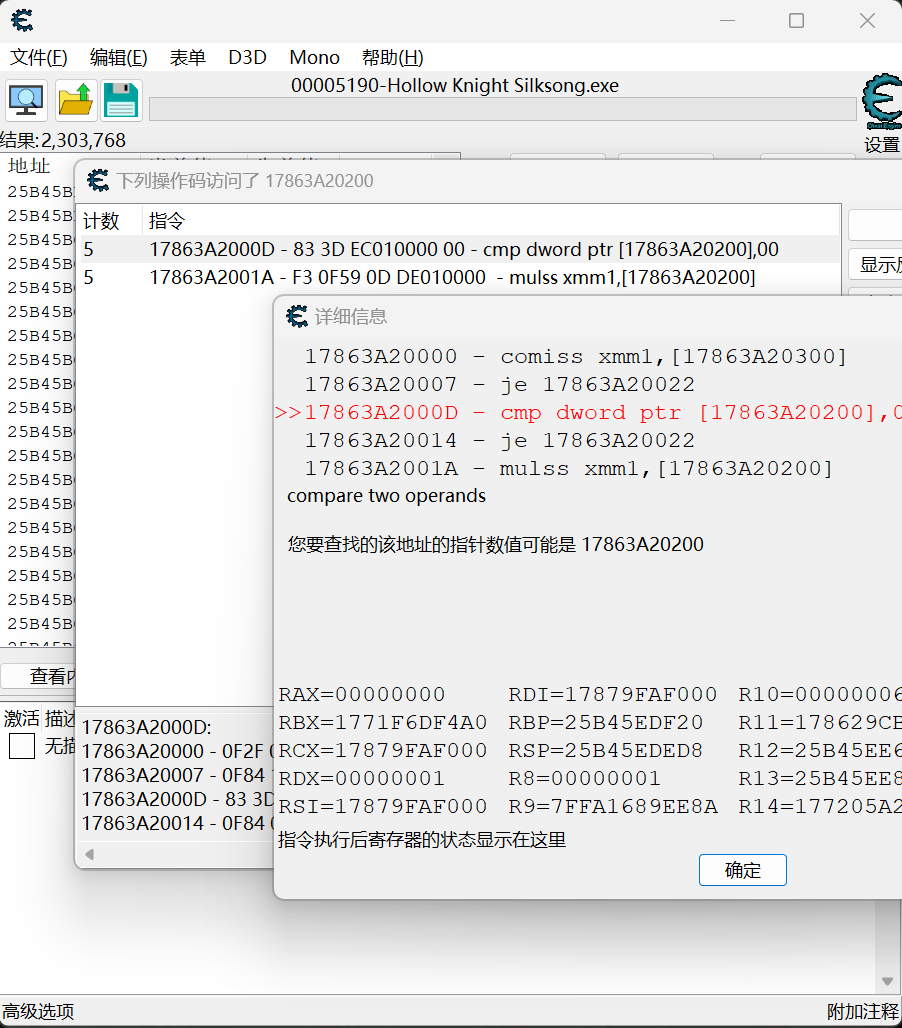The height and width of the screenshot is (1028, 902).
Task: Open the 表单 menu
Action: pos(187,58)
